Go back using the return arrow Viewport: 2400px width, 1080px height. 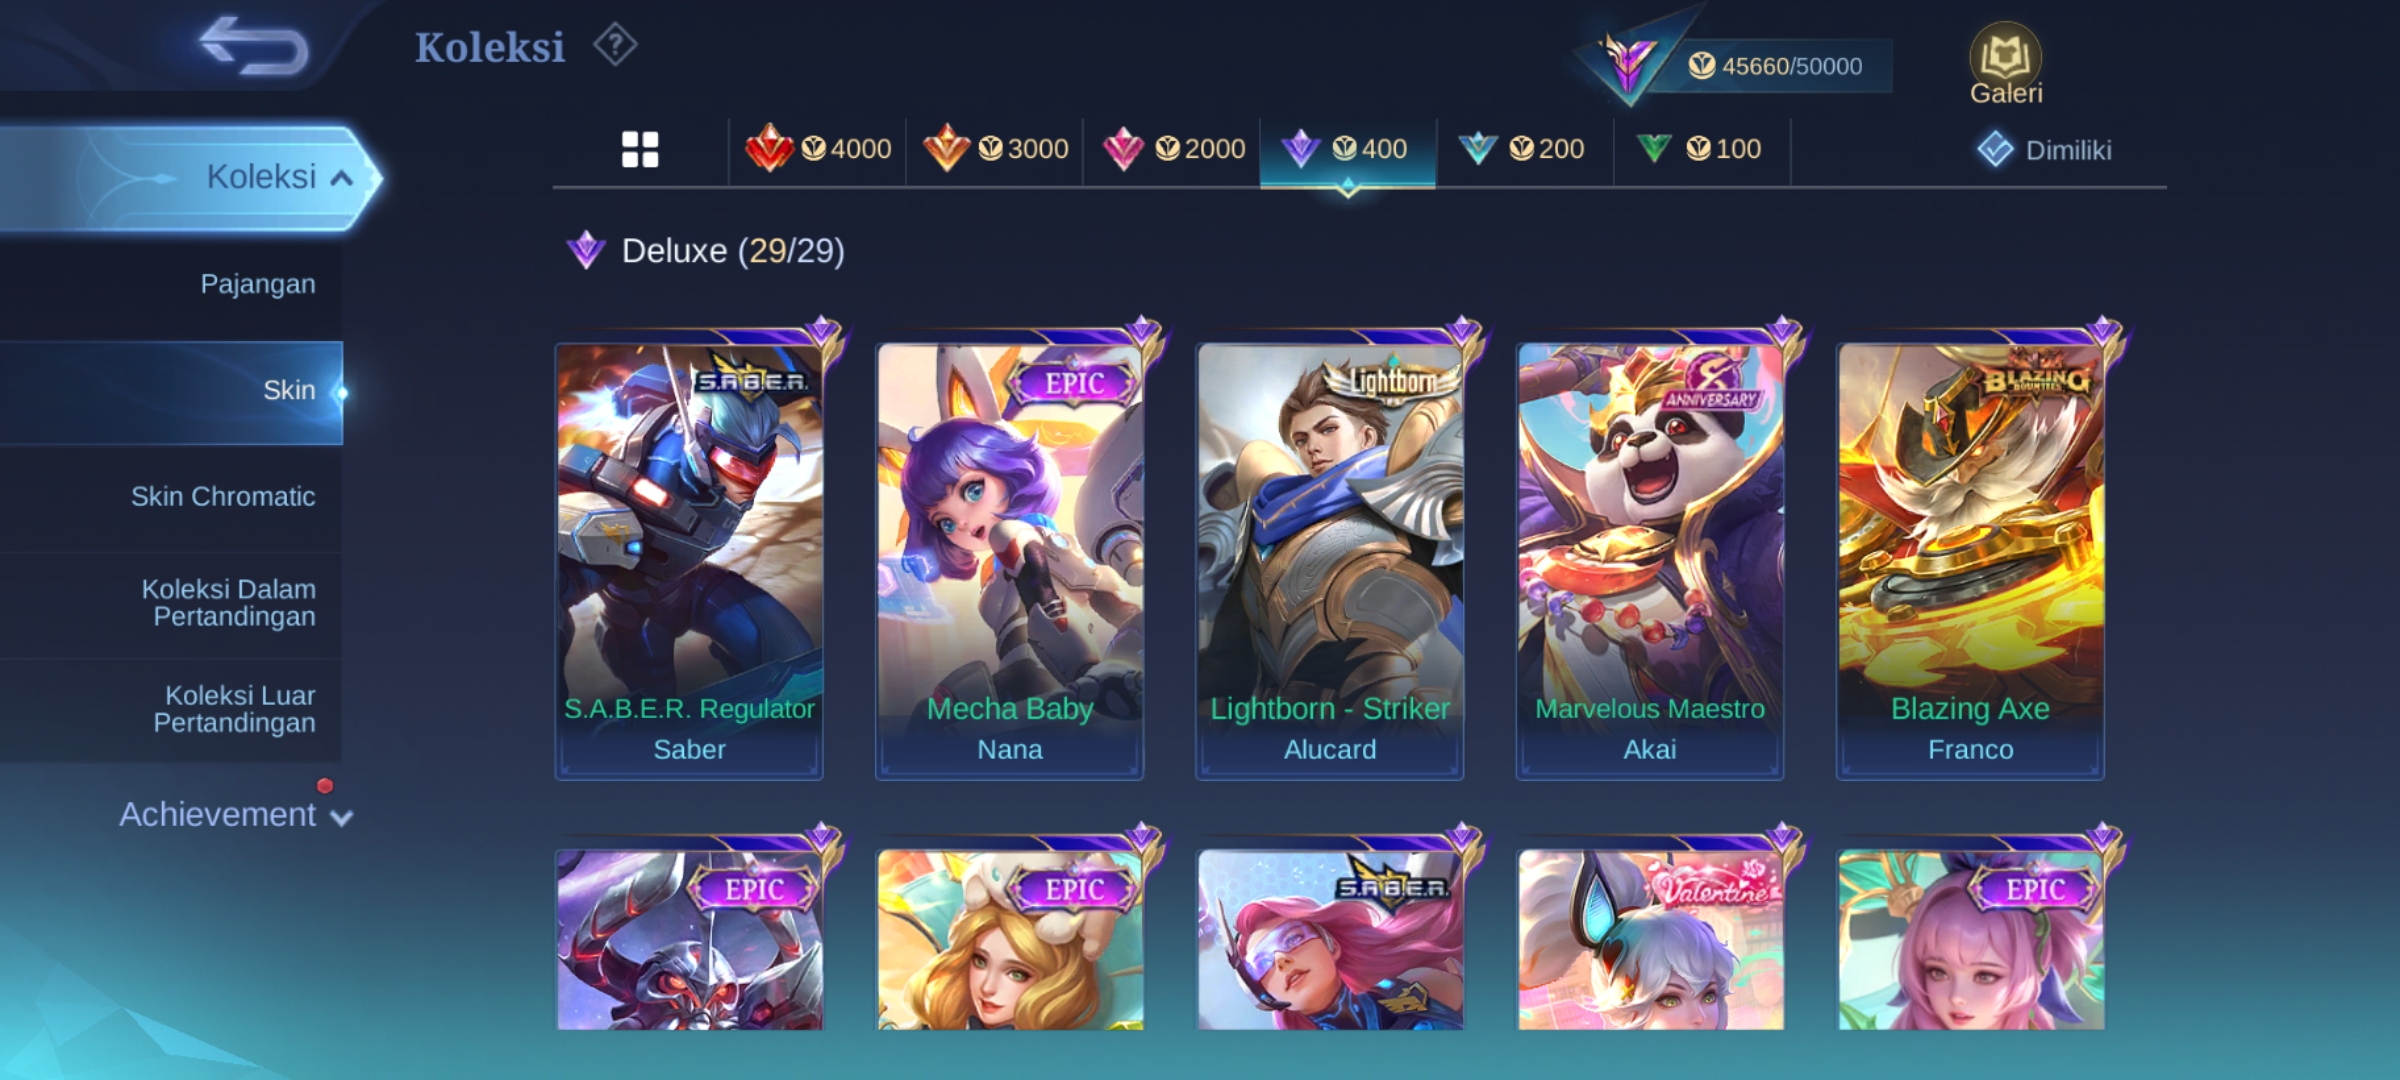point(254,46)
